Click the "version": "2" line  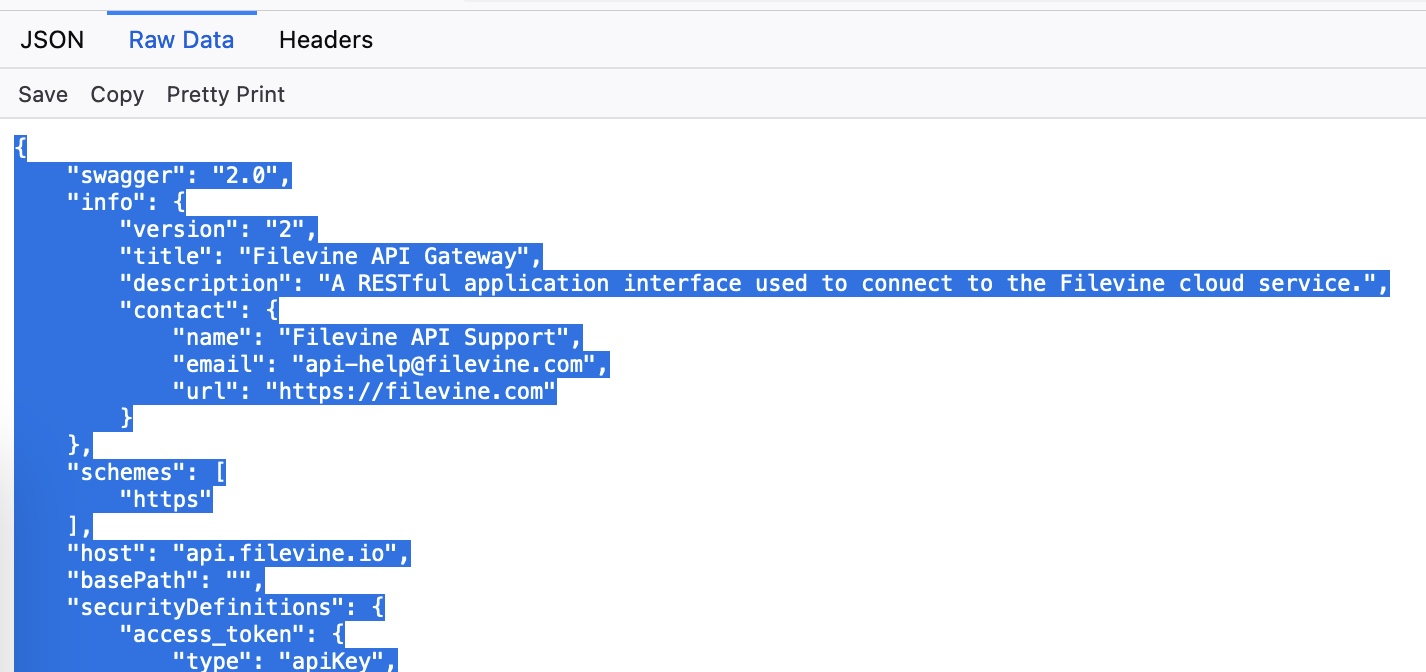(x=219, y=230)
